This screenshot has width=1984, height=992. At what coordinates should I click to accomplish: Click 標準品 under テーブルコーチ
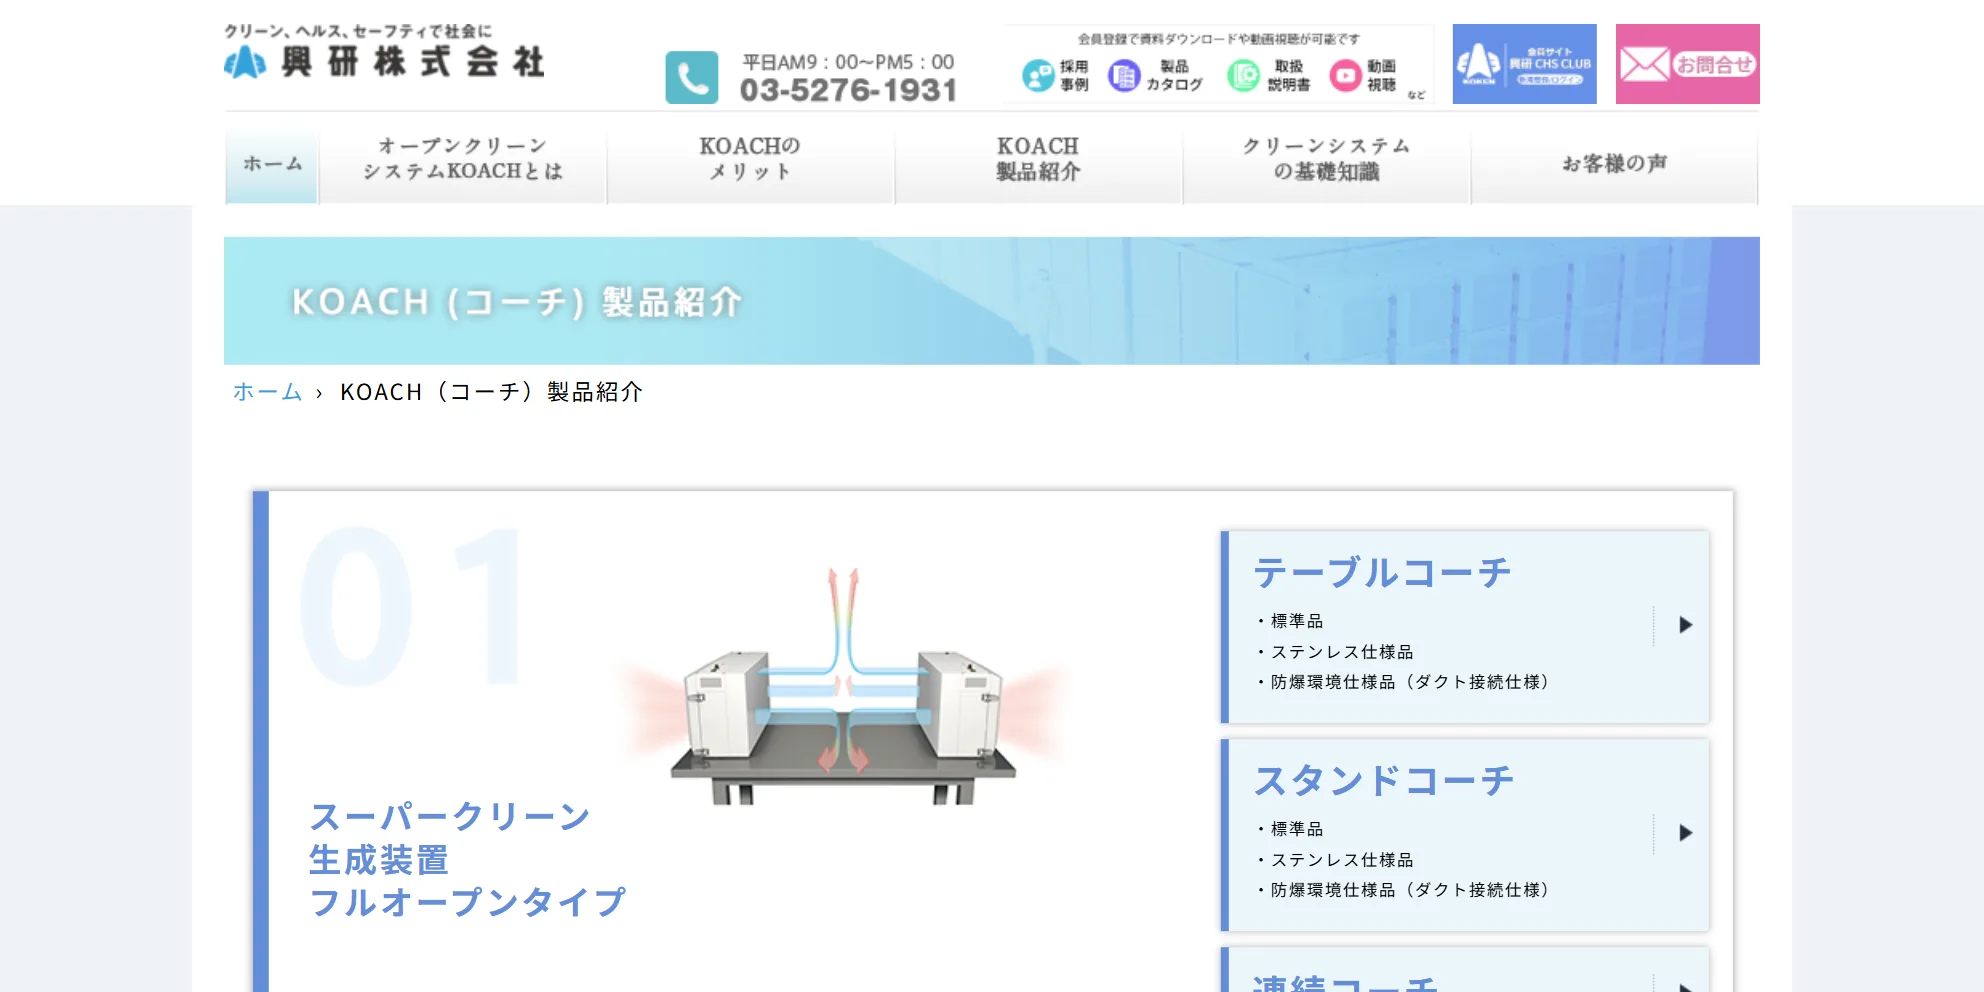coord(1296,621)
